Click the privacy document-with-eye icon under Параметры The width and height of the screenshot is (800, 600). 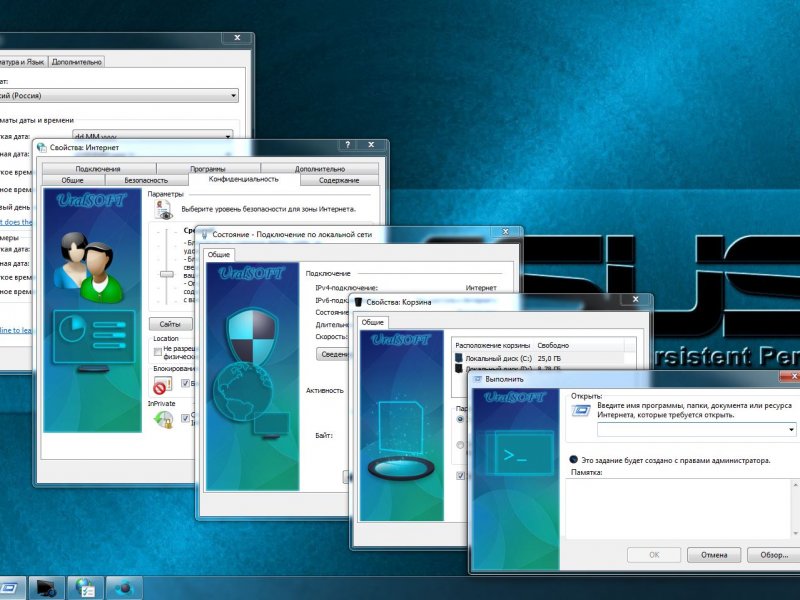coord(163,210)
